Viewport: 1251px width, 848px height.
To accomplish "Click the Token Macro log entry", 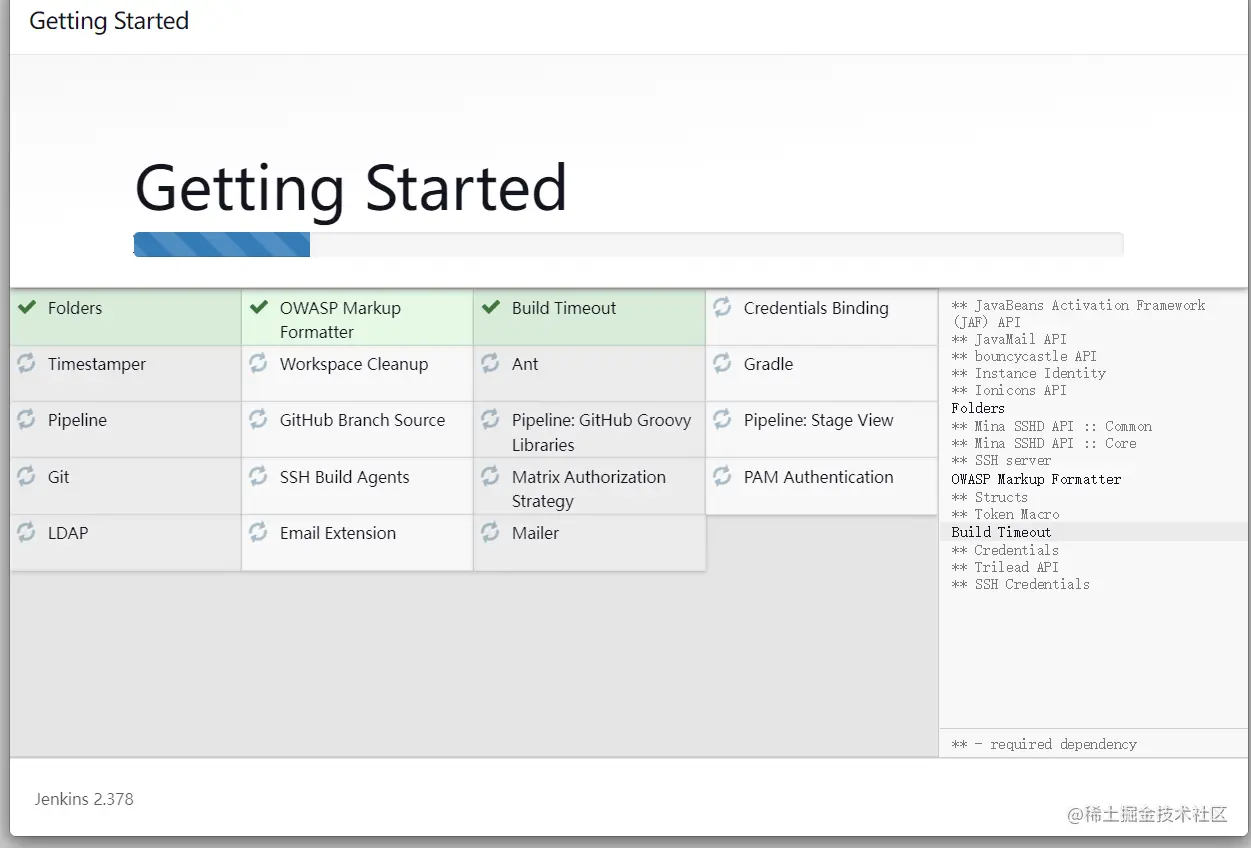I will [x=1005, y=514].
